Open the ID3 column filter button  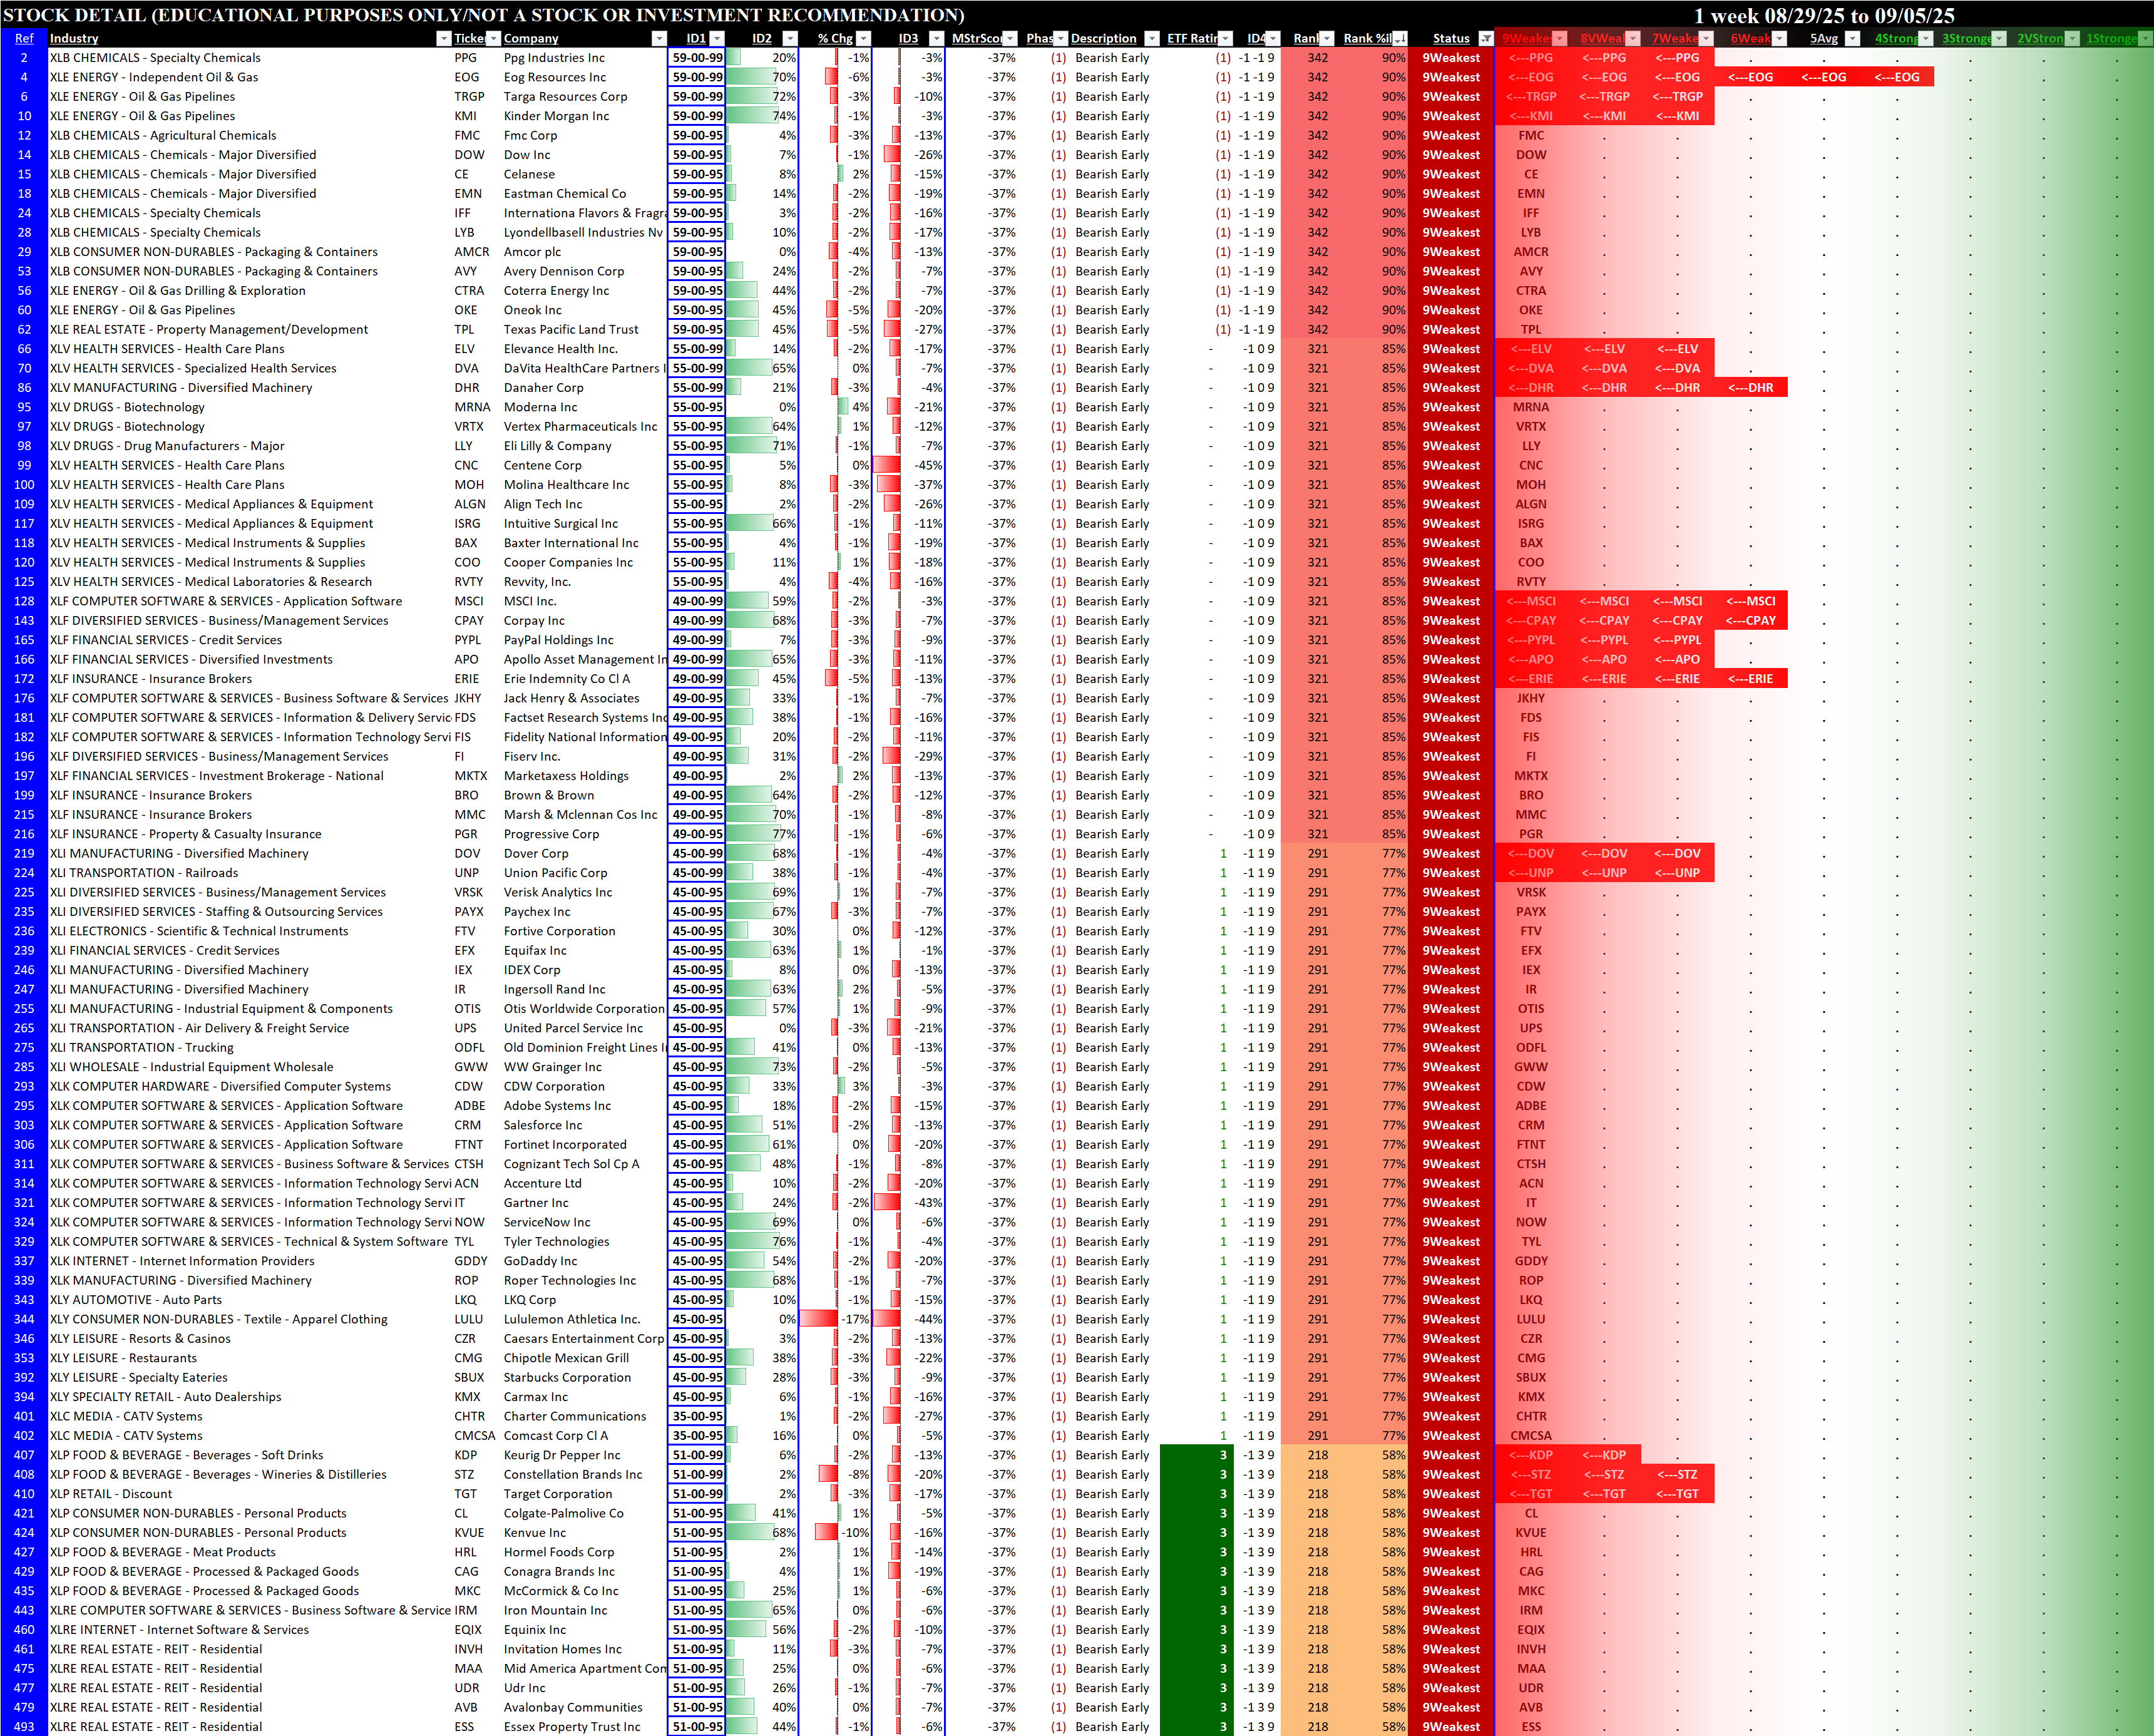(936, 38)
